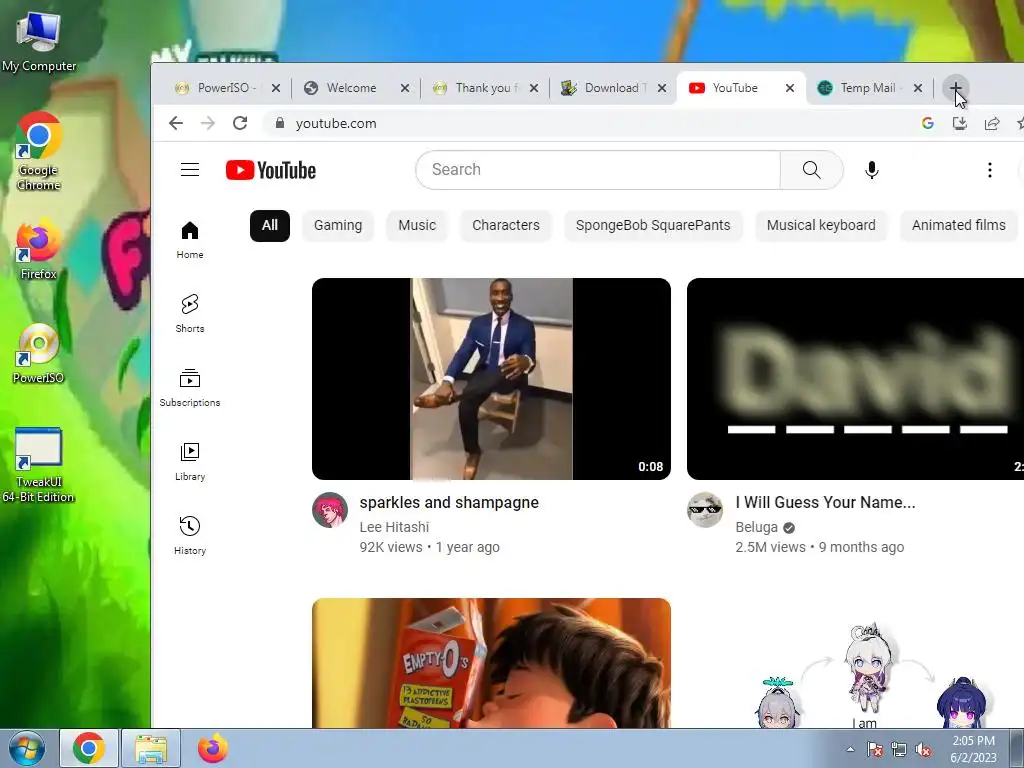Click the Beluga channel avatar
Screen dimensions: 1024x768
[x=705, y=510]
